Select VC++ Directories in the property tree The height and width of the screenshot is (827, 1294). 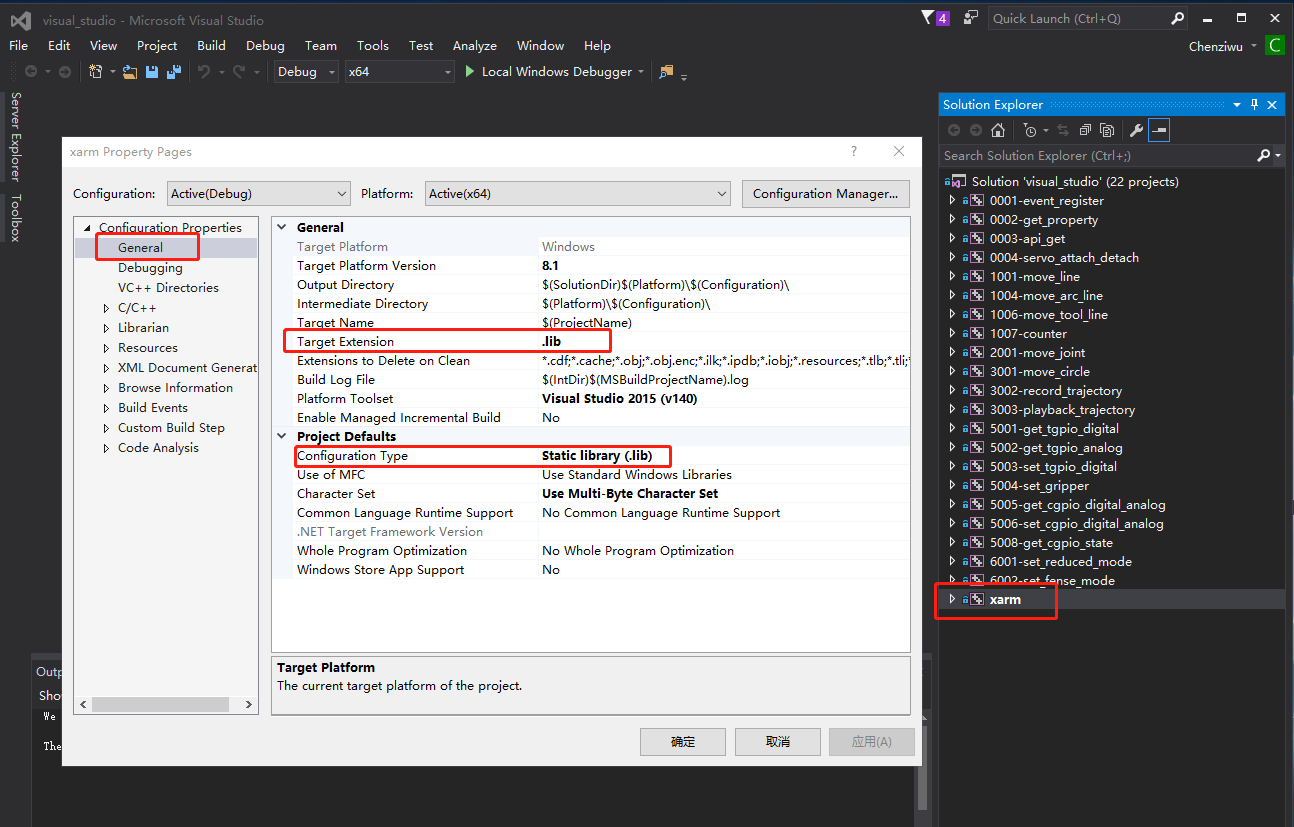click(168, 288)
